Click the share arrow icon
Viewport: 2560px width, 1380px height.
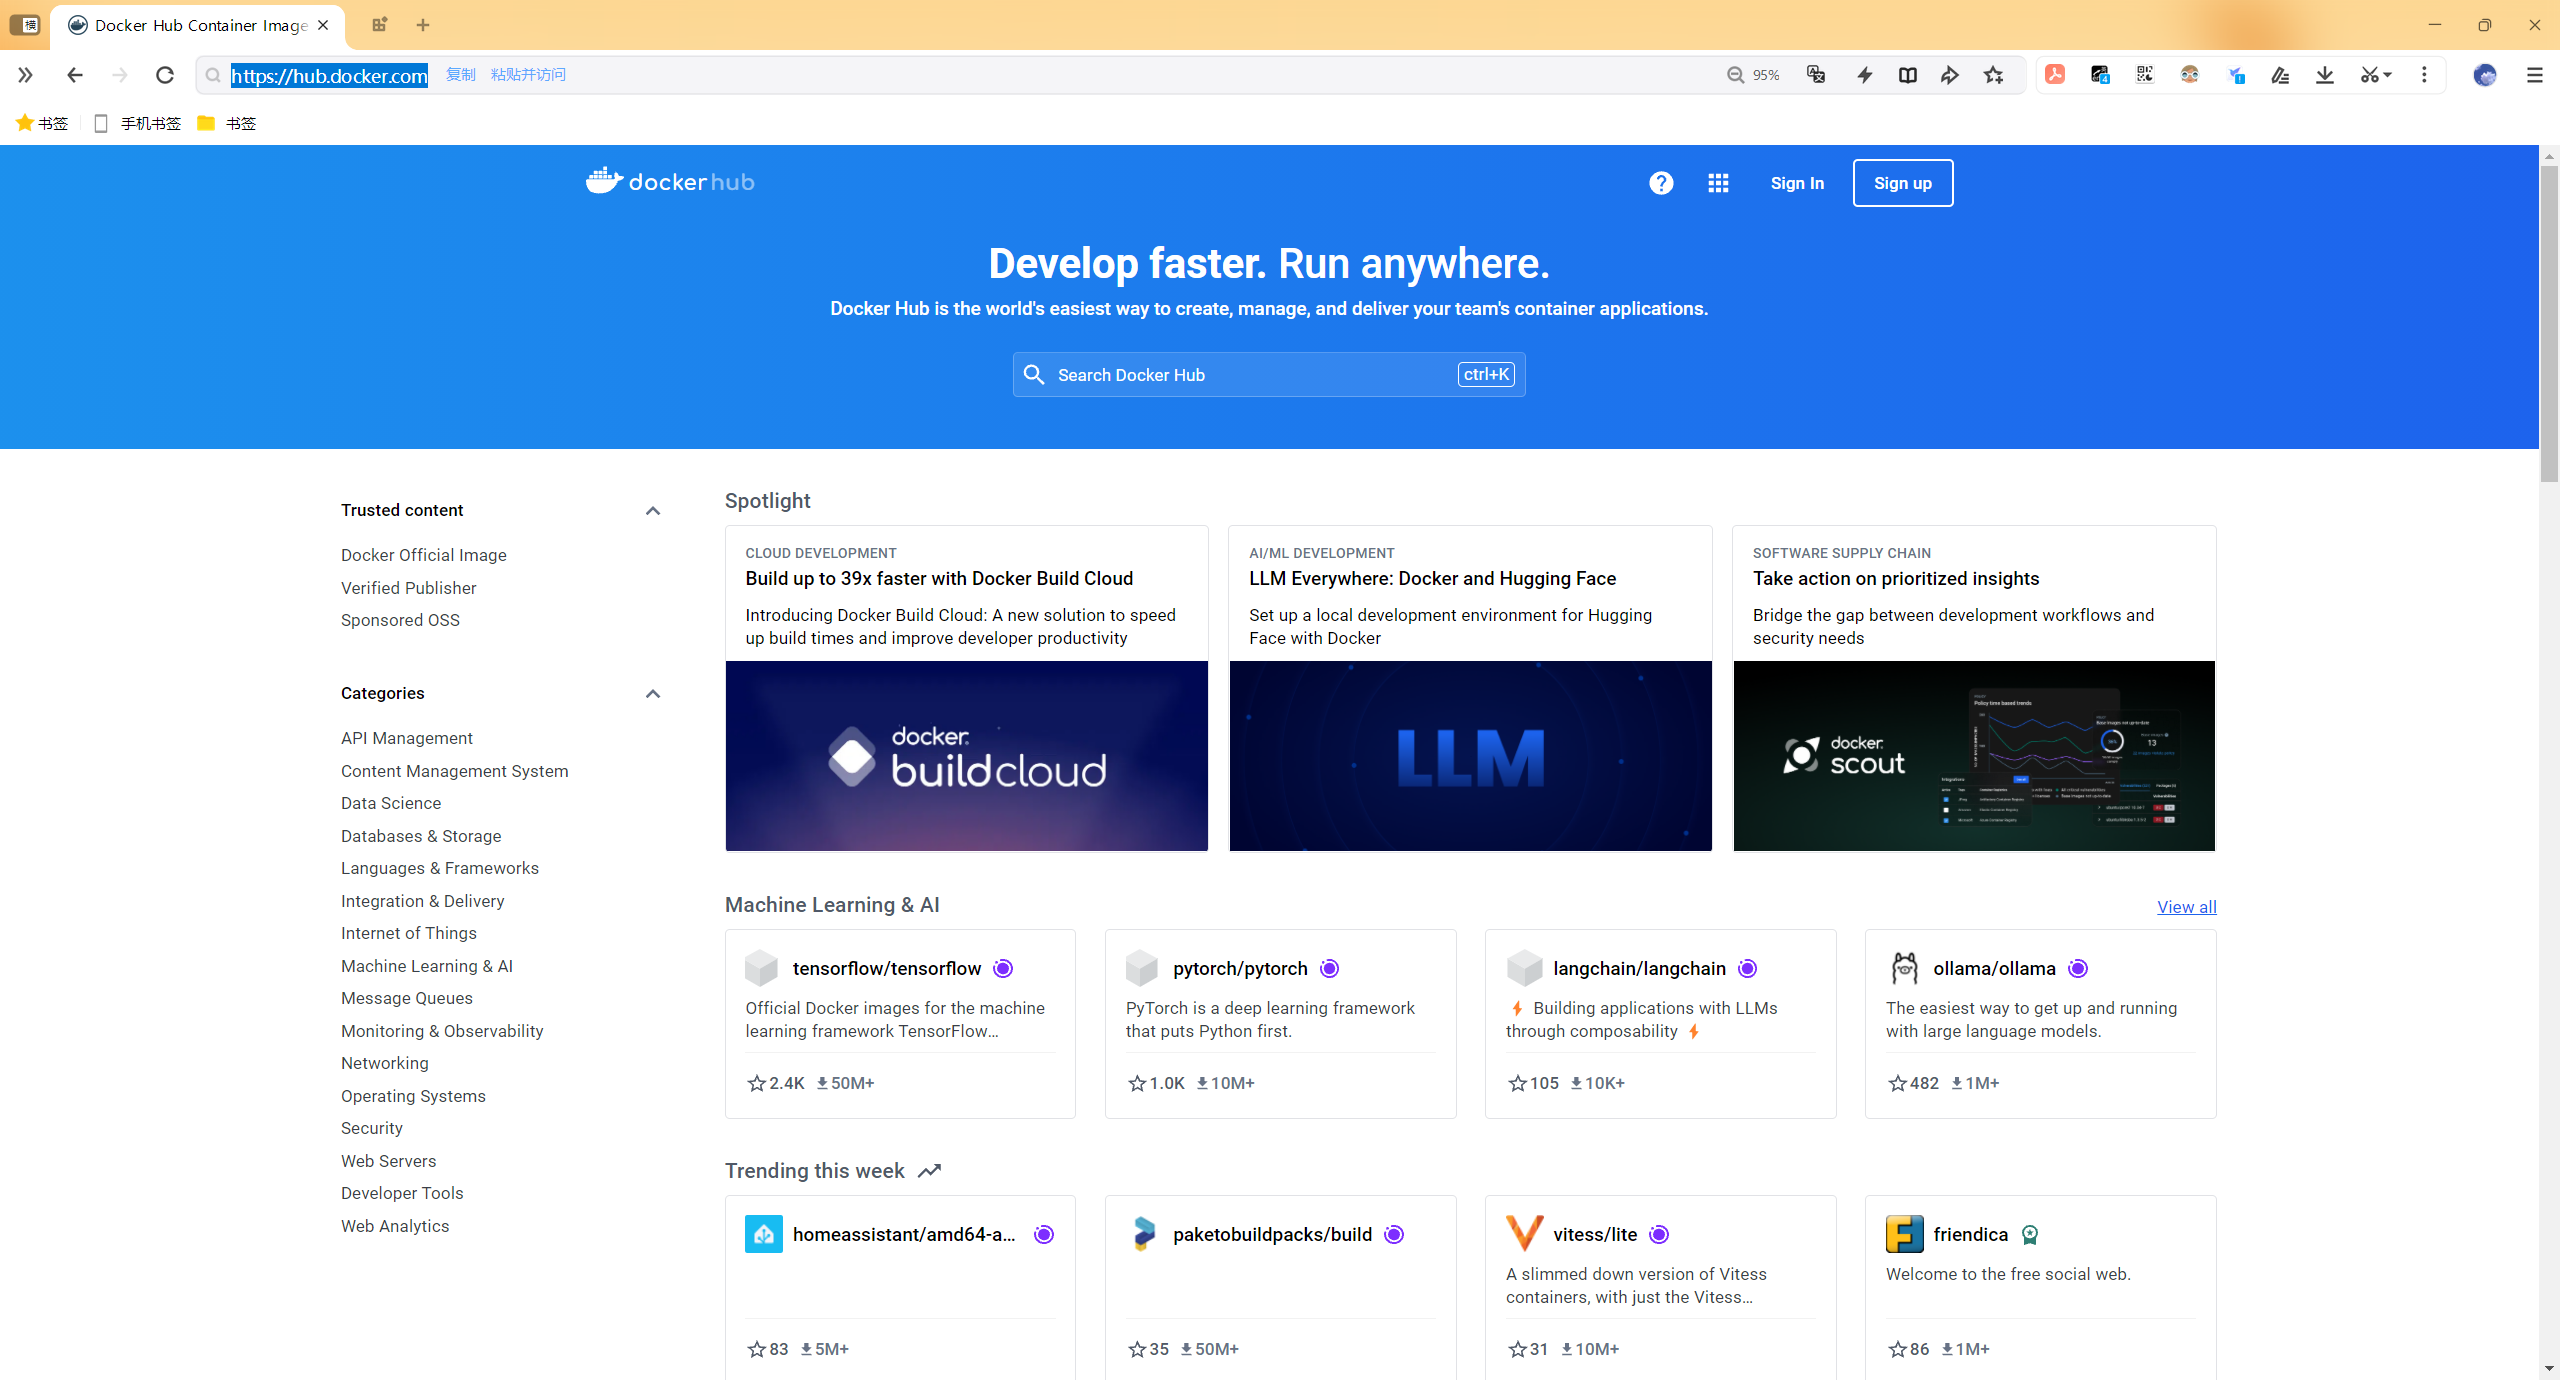[x=1950, y=75]
